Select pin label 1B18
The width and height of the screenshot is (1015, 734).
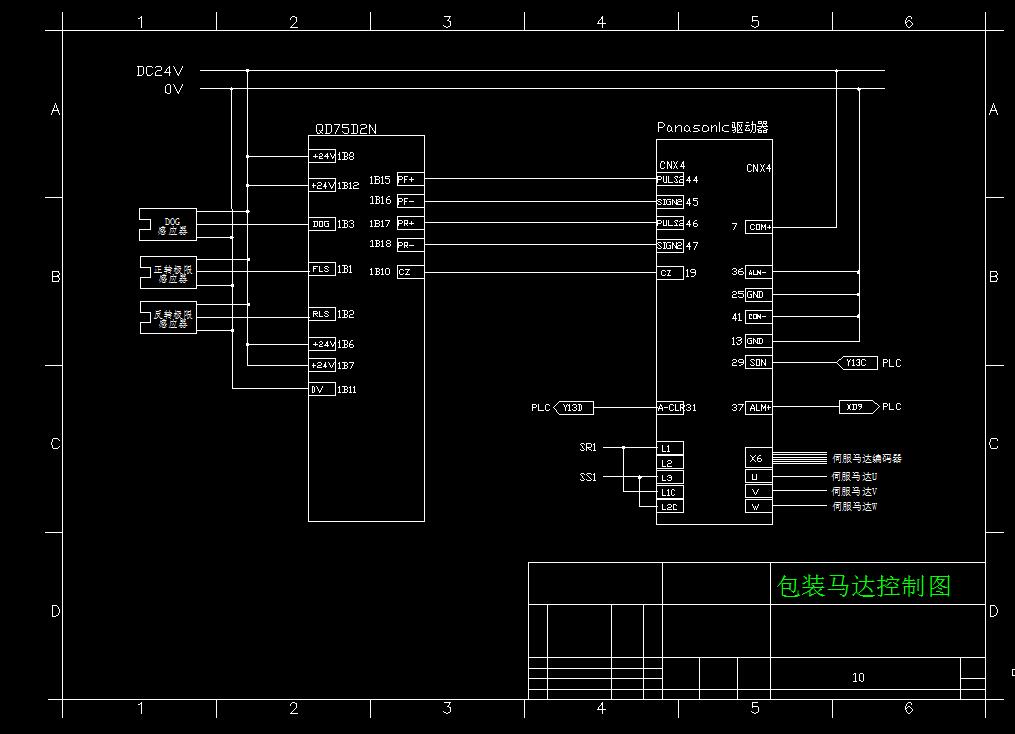click(x=380, y=244)
